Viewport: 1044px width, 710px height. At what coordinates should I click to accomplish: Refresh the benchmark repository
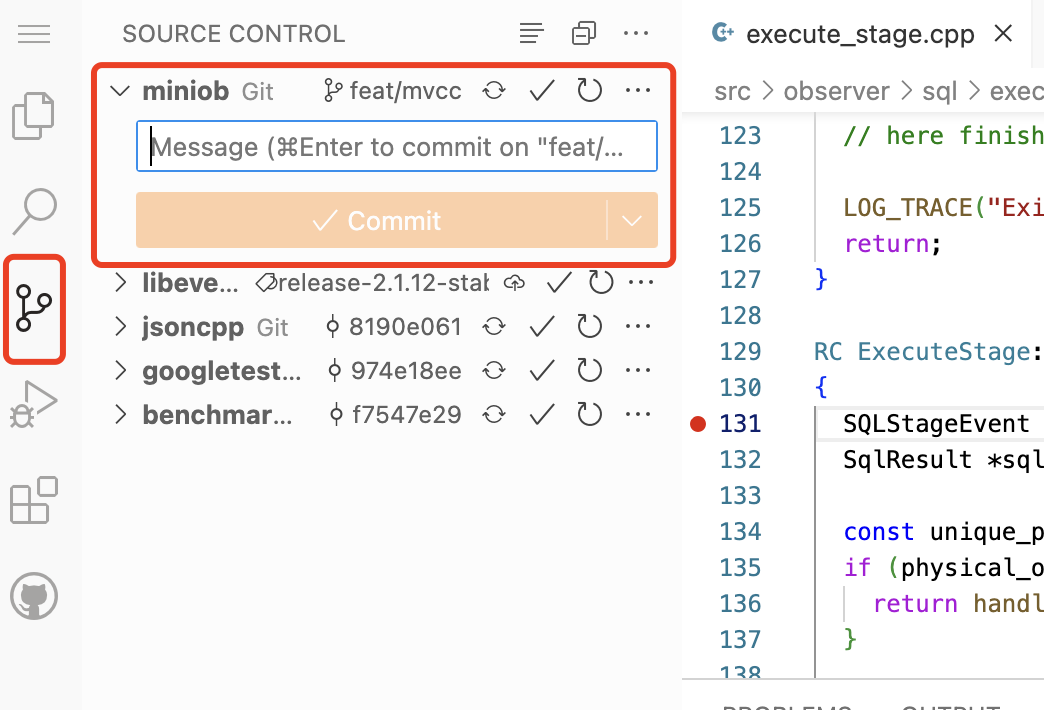tap(589, 414)
